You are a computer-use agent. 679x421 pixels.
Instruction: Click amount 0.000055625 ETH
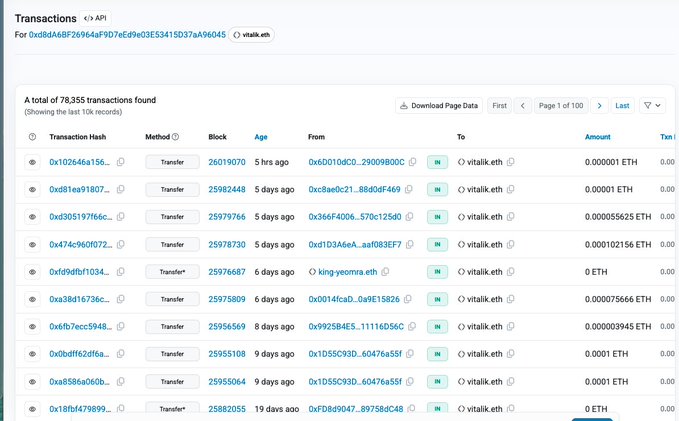(x=618, y=217)
